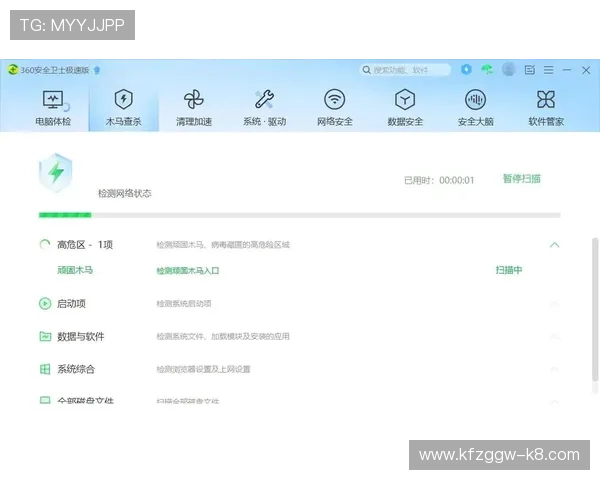Click the 360 logo in title bar
Screen dimensions: 600x480
coord(13,70)
